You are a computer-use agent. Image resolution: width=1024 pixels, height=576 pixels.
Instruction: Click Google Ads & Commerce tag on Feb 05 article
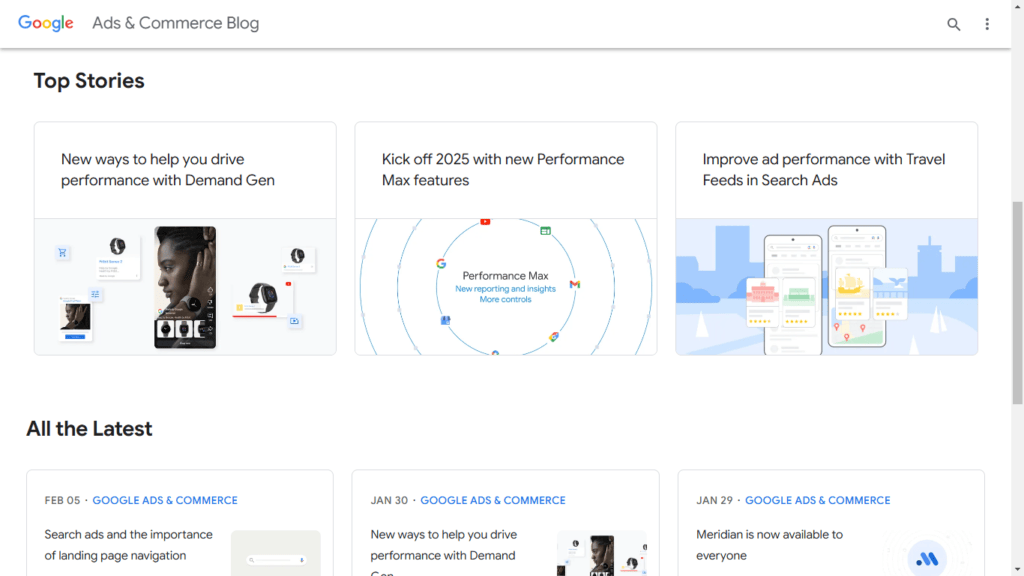pyautogui.click(x=165, y=500)
